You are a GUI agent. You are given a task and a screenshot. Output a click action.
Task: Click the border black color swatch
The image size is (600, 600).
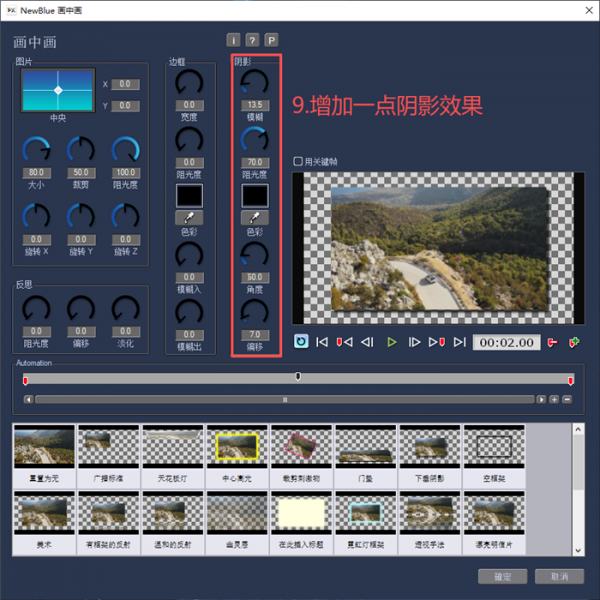[189, 196]
